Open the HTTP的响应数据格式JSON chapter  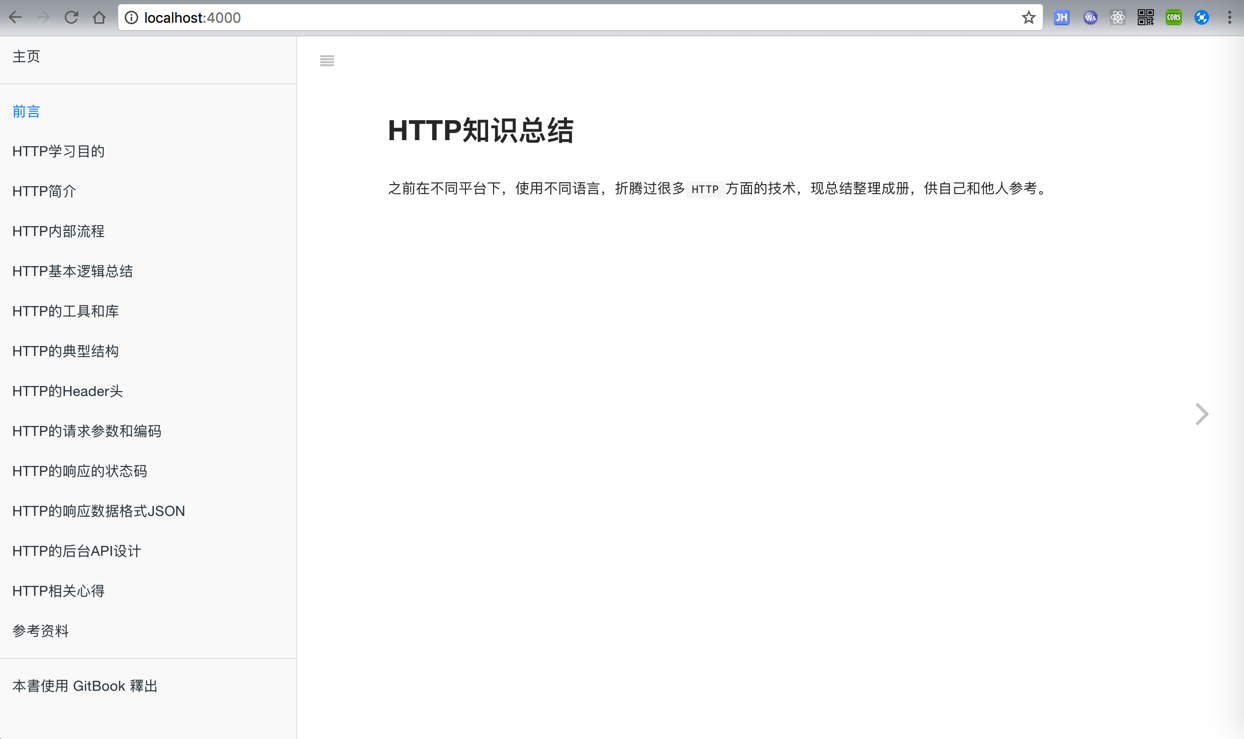pos(98,511)
